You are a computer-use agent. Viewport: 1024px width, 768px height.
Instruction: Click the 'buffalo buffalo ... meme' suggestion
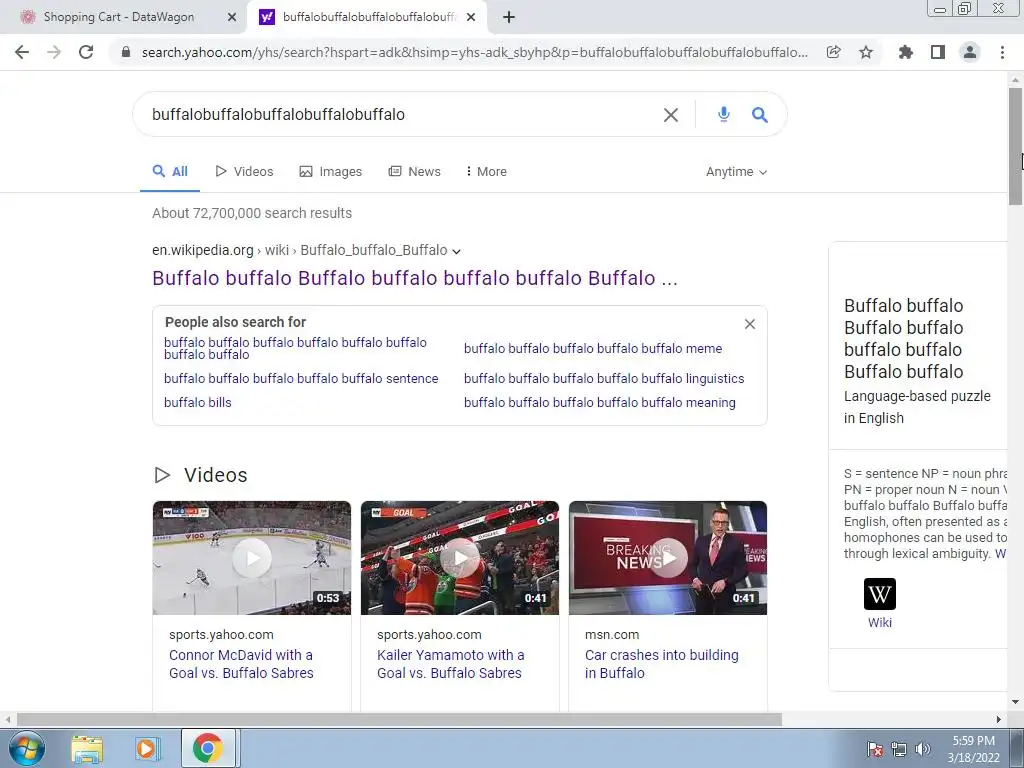pos(593,349)
